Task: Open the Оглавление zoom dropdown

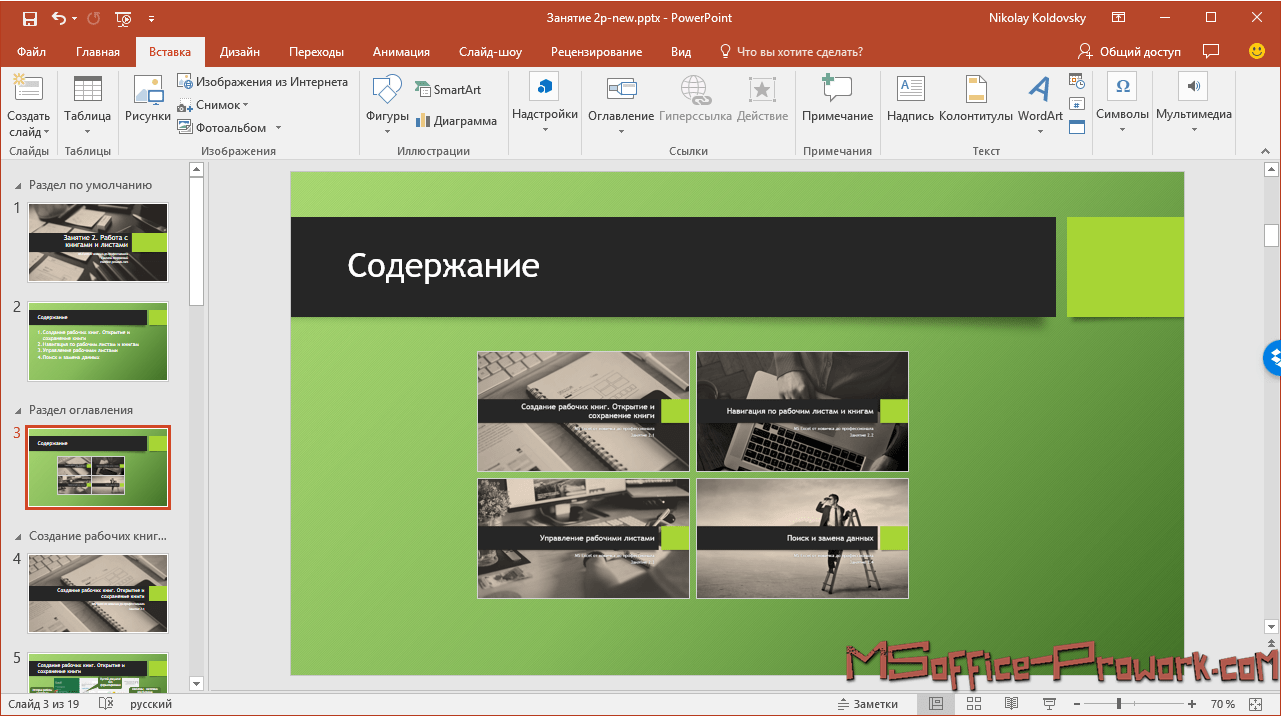Action: coord(621,106)
